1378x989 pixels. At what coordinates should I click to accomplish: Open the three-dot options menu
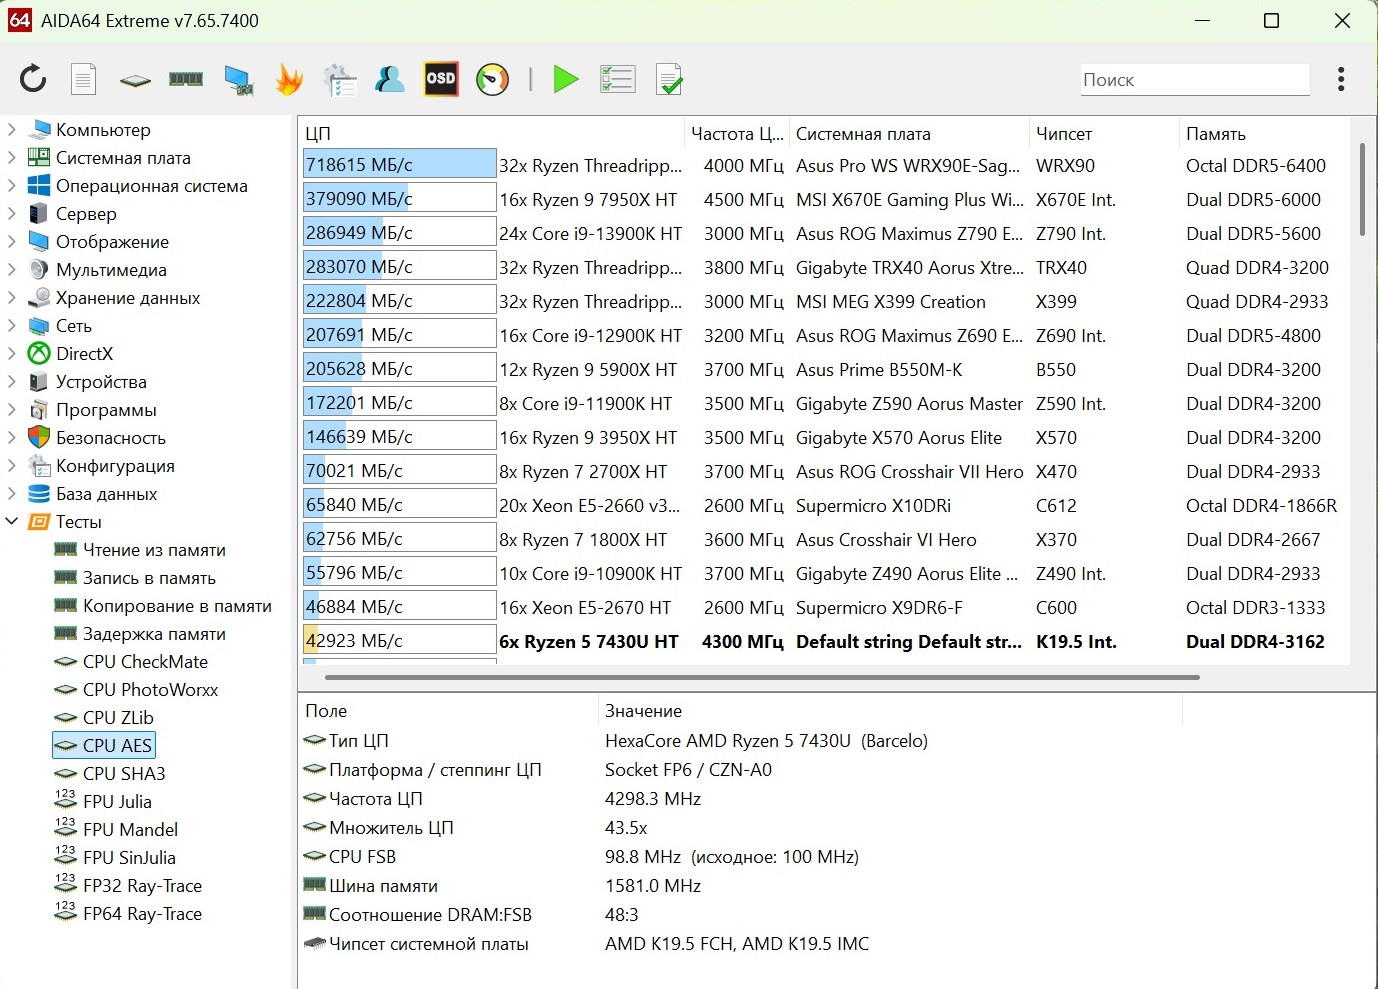(x=1340, y=79)
